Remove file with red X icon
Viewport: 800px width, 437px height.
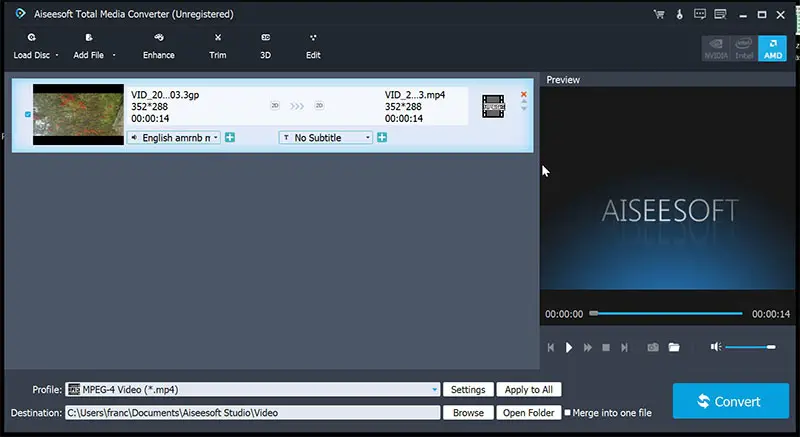[523, 94]
